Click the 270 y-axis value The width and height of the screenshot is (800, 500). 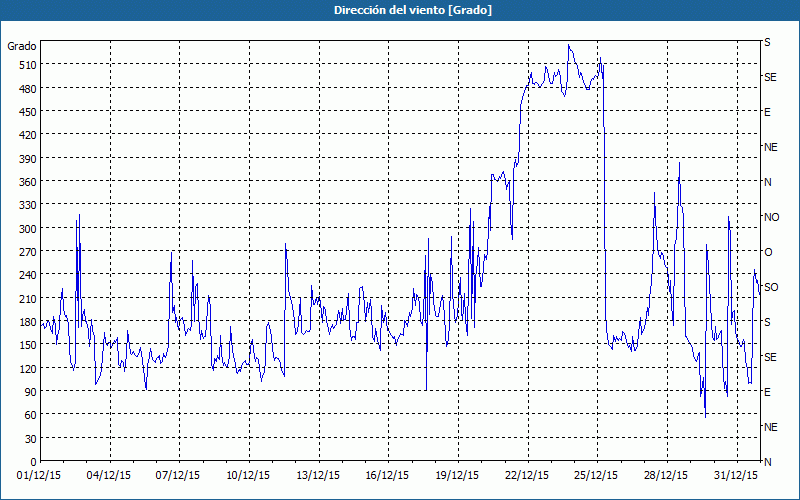point(28,252)
